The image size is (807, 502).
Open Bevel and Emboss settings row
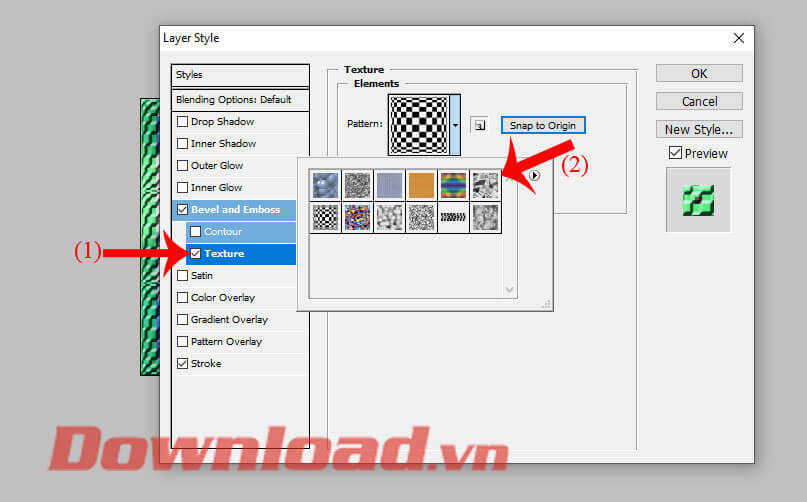click(x=235, y=210)
